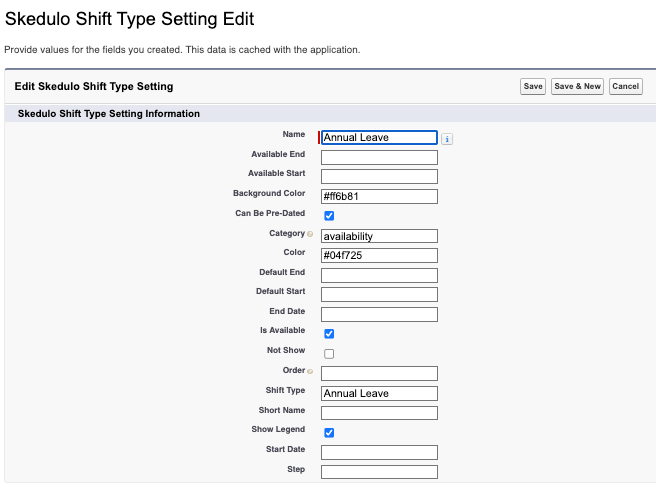Click the Available Start input
656x486 pixels.
point(379,176)
